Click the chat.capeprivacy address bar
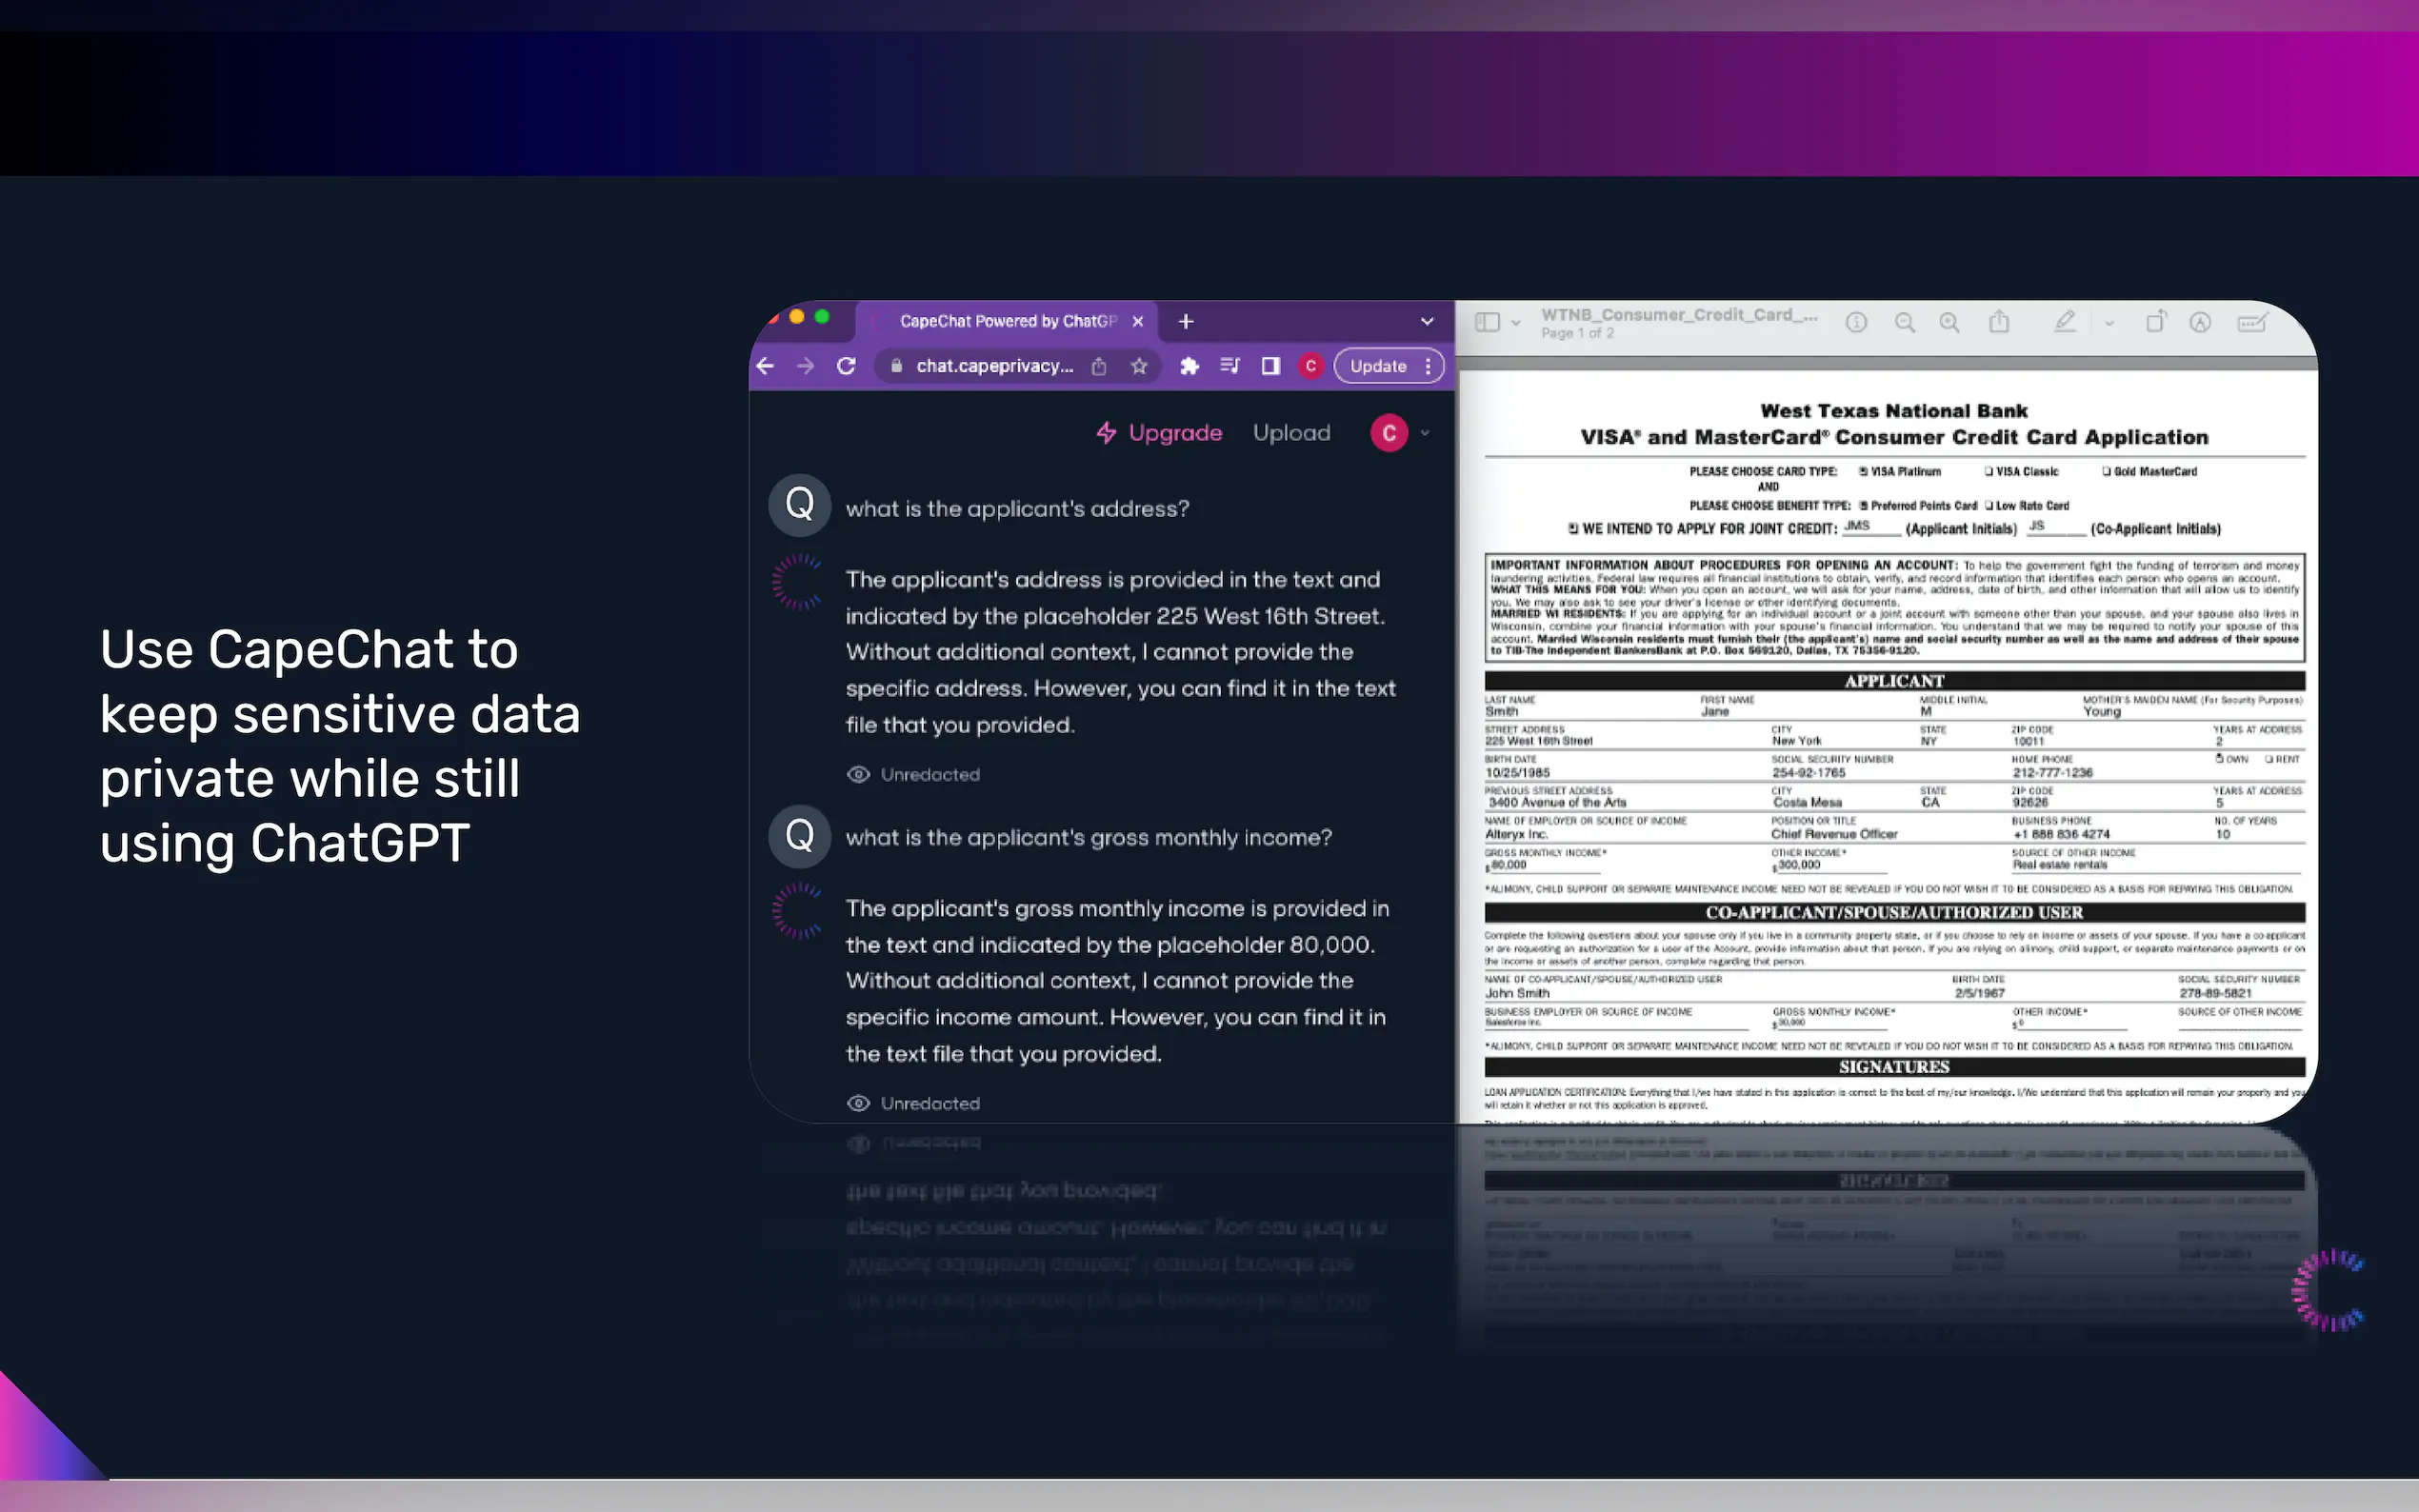2419x1512 pixels. click(x=994, y=366)
